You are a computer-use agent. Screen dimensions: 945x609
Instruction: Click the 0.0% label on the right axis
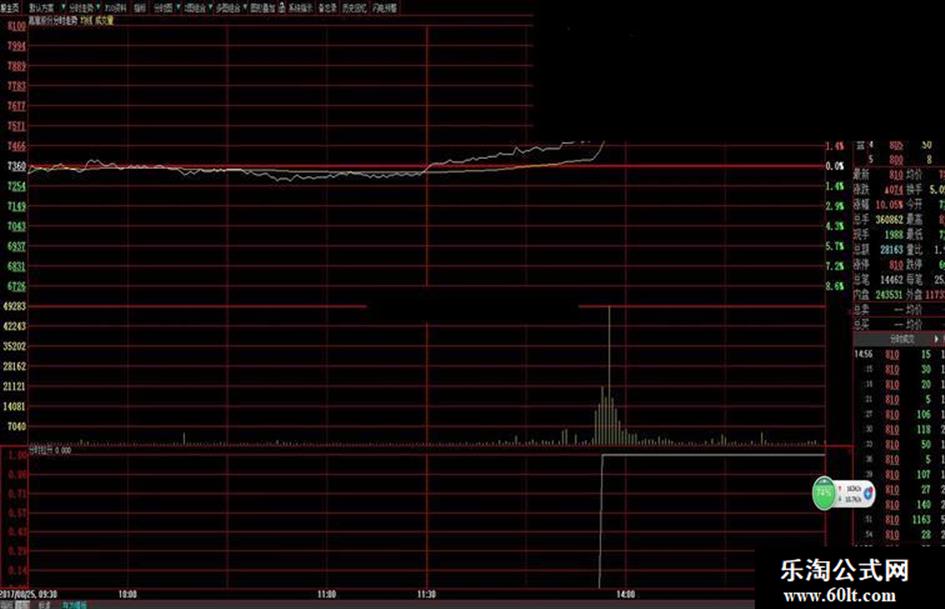[x=835, y=166]
